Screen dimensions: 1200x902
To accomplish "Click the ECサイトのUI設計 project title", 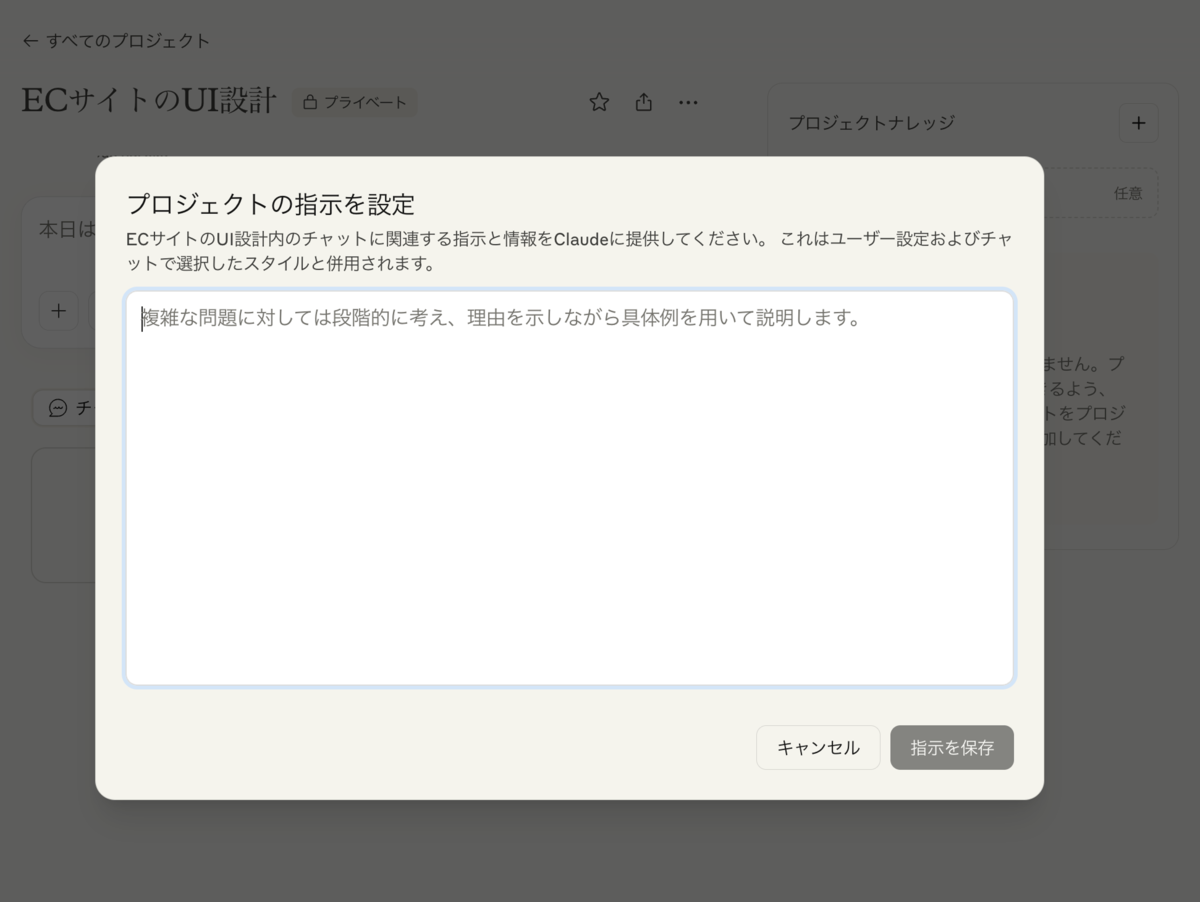I will click(x=149, y=101).
